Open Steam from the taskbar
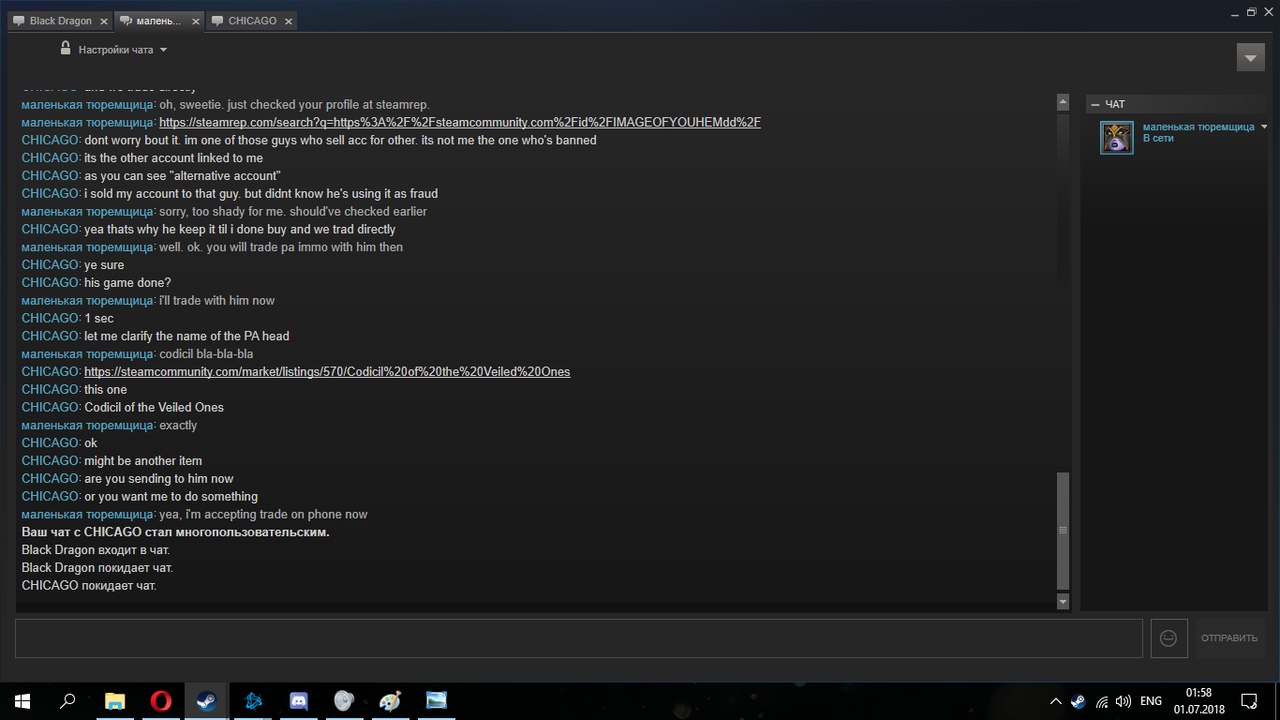The width and height of the screenshot is (1280, 720). (207, 701)
